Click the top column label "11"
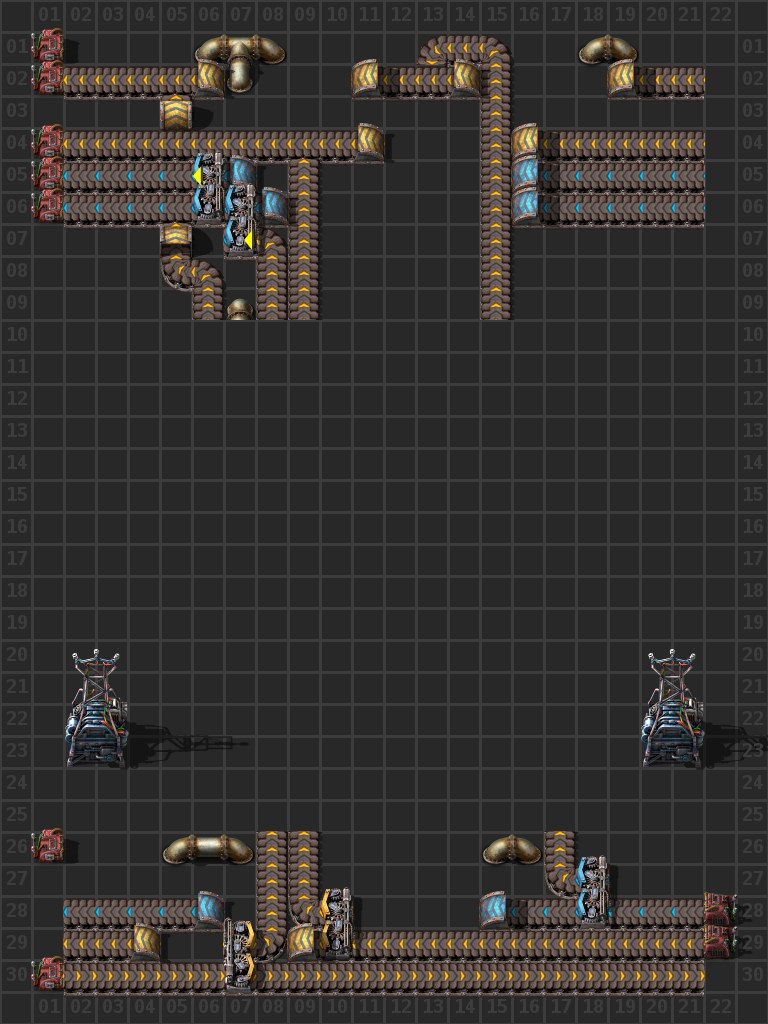 (369, 14)
